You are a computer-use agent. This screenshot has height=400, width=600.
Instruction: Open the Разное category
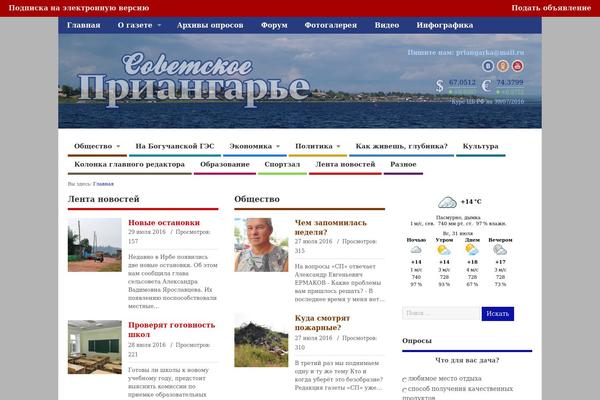pyautogui.click(x=403, y=164)
